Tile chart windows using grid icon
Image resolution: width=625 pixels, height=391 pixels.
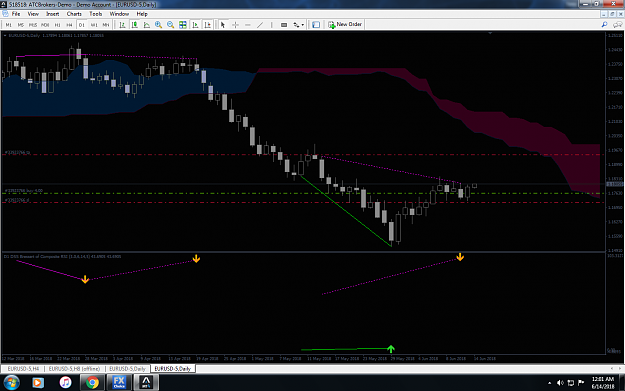click(183, 25)
